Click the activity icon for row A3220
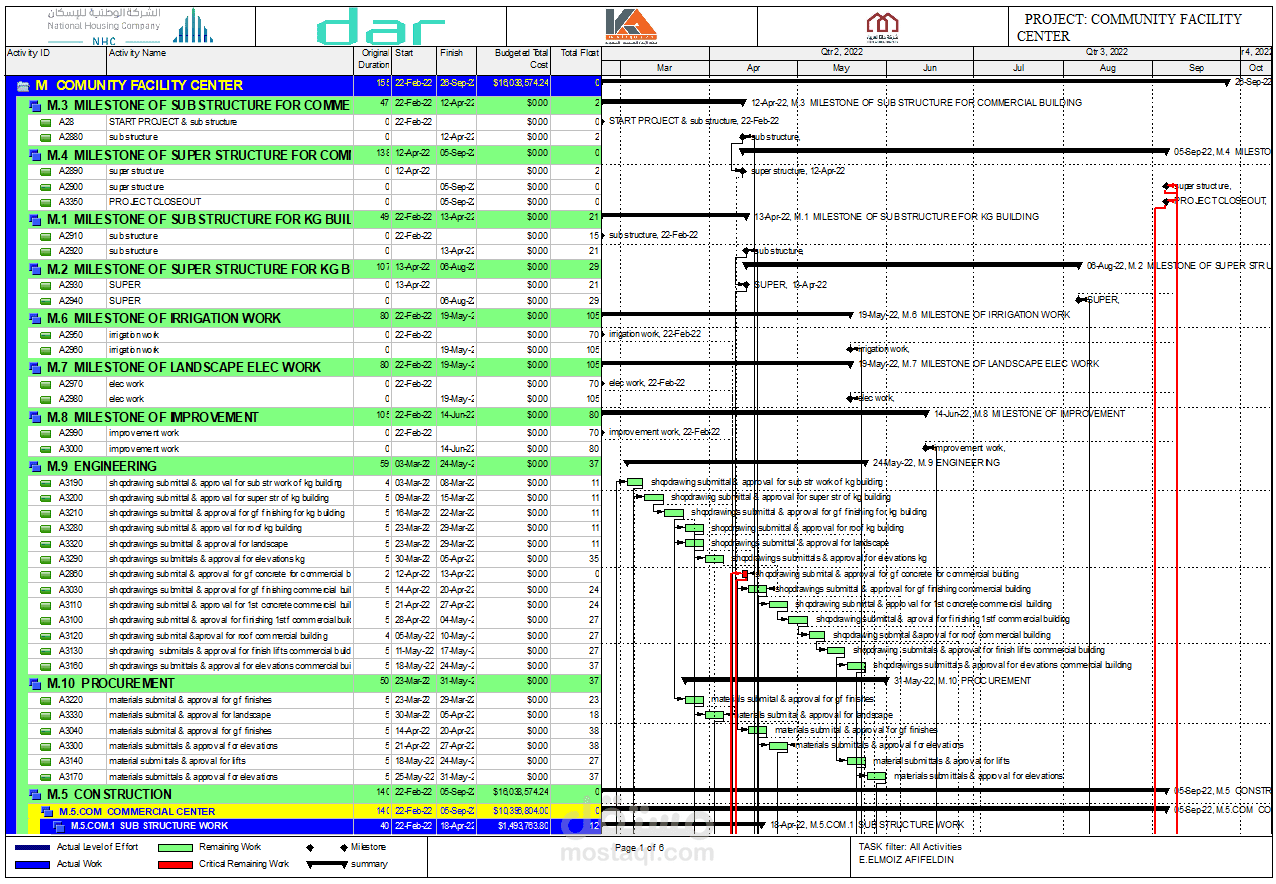 (x=45, y=700)
